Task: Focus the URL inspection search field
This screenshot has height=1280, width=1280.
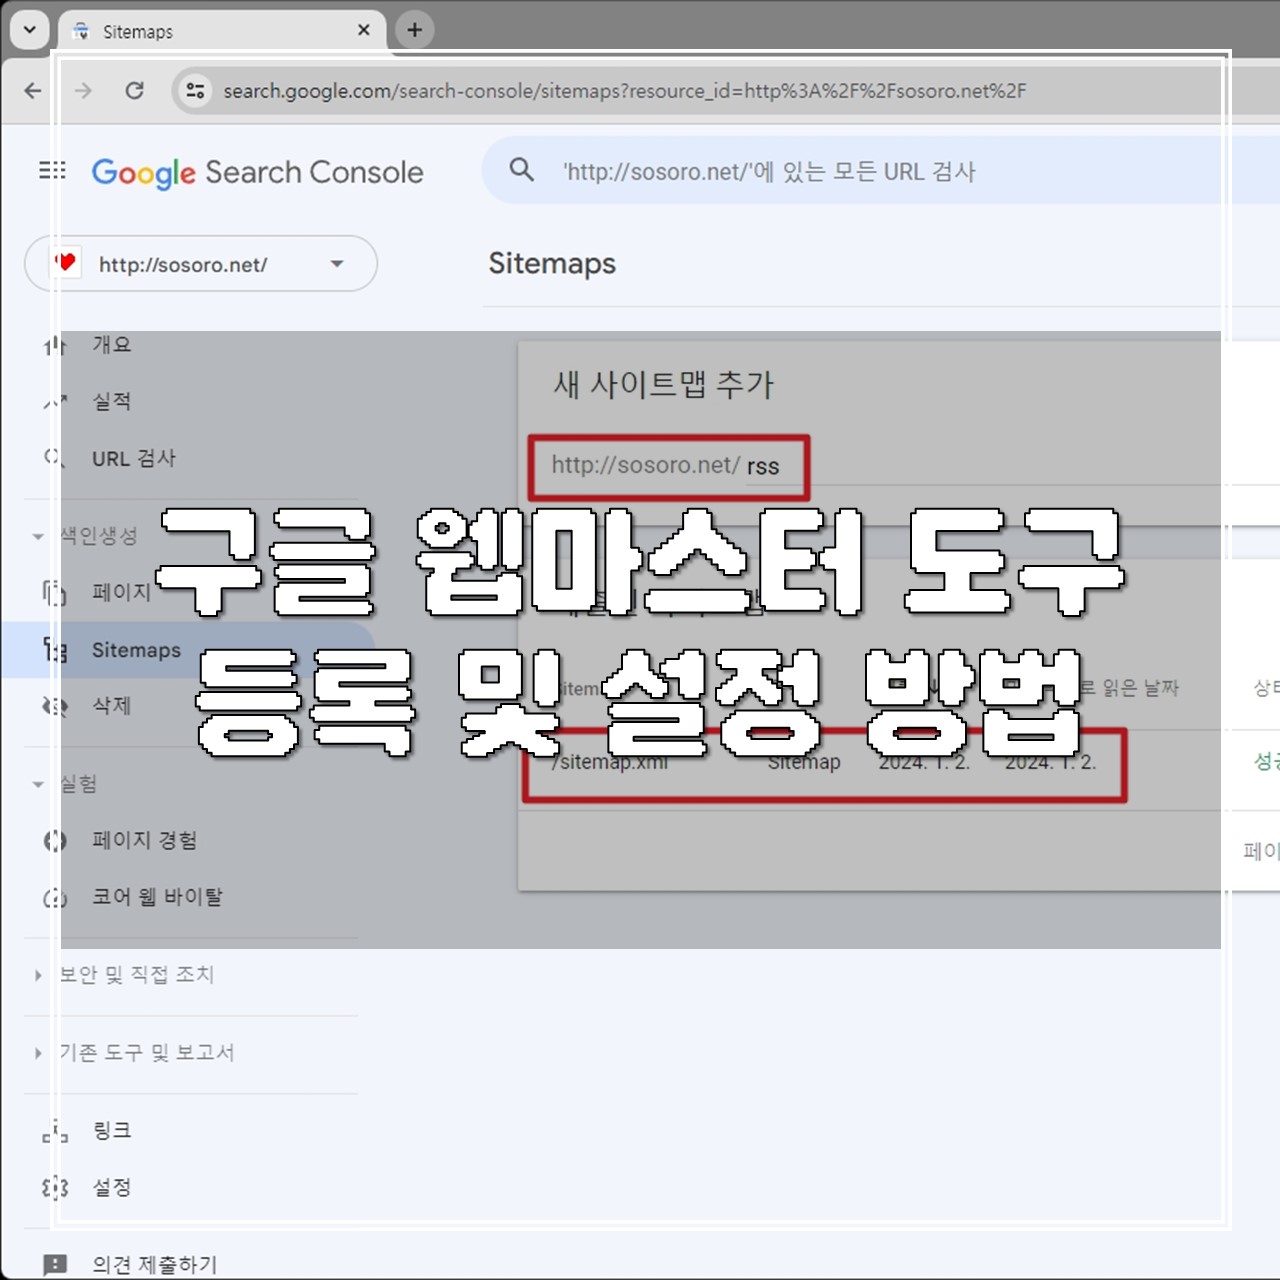Action: coord(880,171)
